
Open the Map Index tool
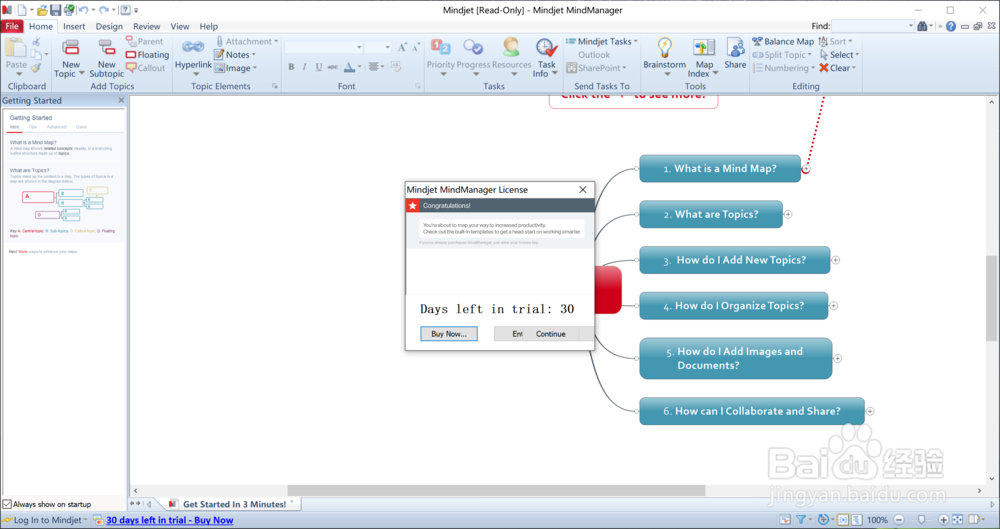pyautogui.click(x=704, y=57)
